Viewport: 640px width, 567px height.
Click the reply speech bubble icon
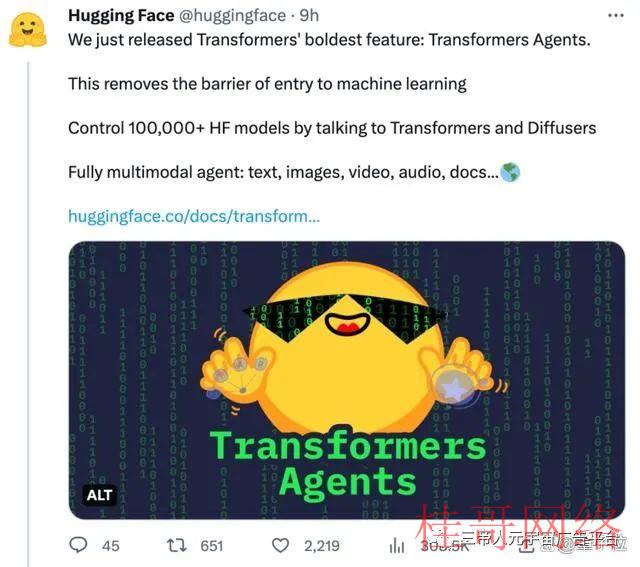click(x=78, y=545)
